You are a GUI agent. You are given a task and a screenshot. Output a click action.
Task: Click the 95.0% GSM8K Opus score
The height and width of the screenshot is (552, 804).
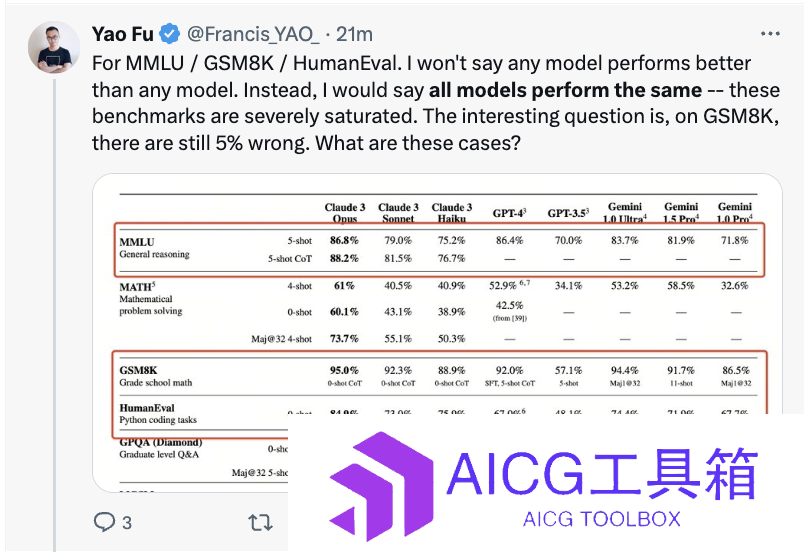[x=344, y=370]
